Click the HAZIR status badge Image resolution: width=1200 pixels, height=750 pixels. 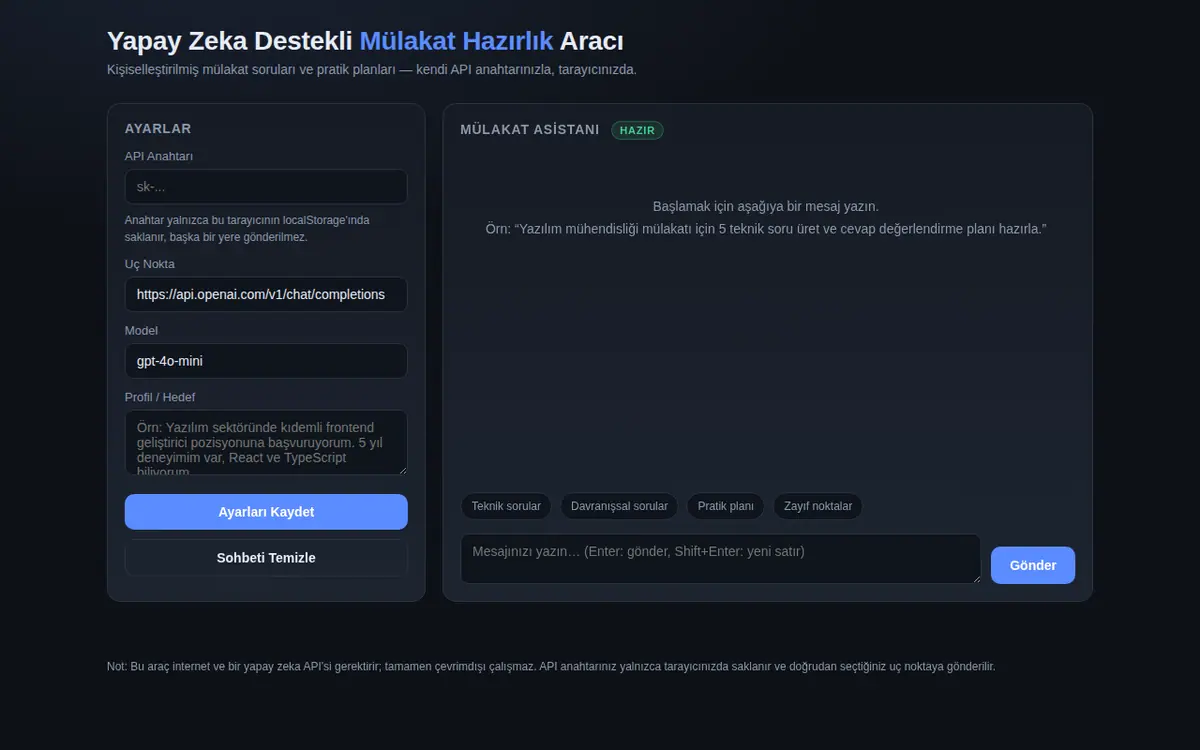tap(637, 130)
